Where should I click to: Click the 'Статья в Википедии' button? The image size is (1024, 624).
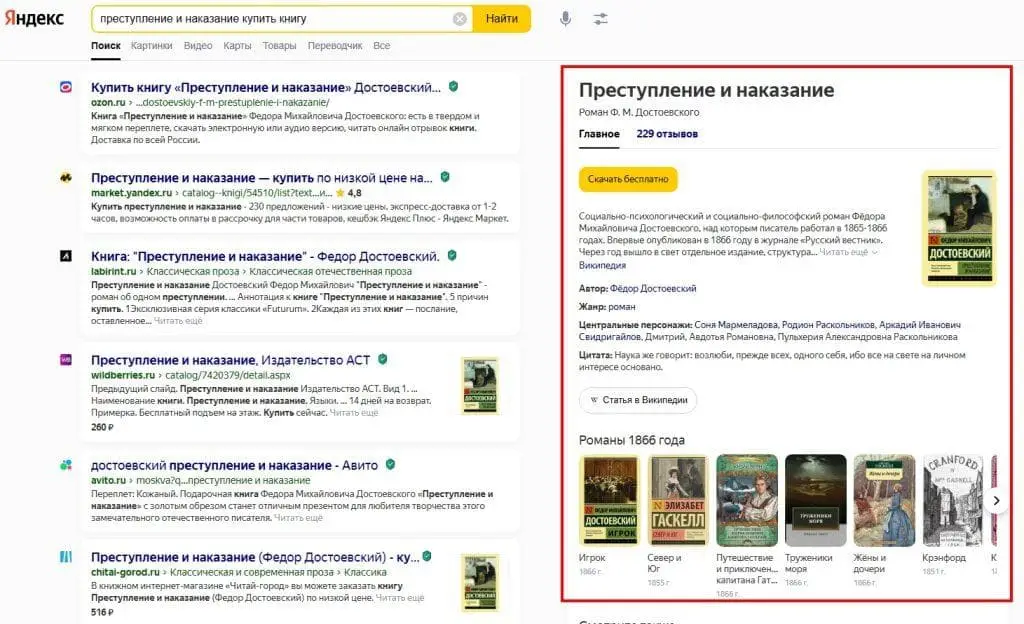637,400
